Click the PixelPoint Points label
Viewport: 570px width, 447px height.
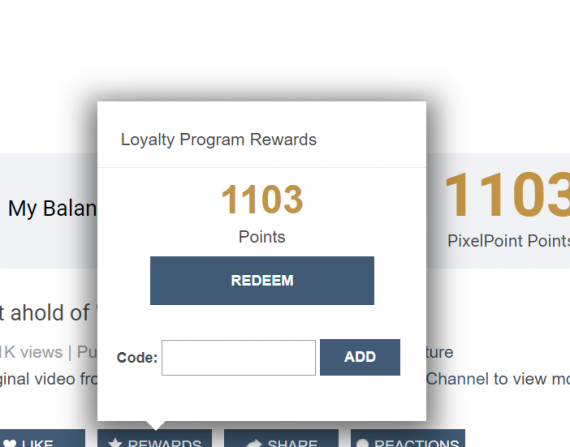coord(509,241)
